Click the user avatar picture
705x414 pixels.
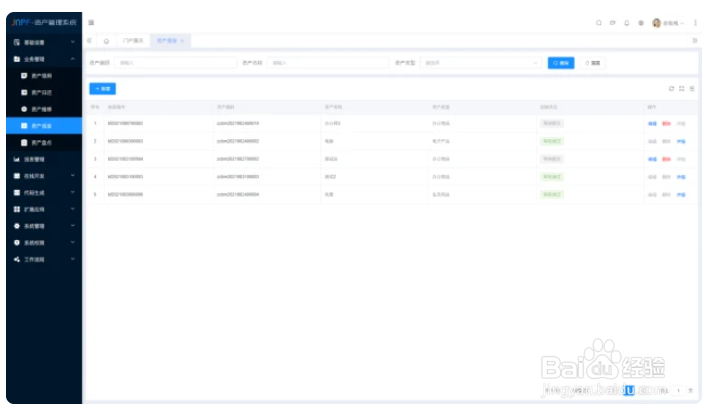[x=656, y=23]
